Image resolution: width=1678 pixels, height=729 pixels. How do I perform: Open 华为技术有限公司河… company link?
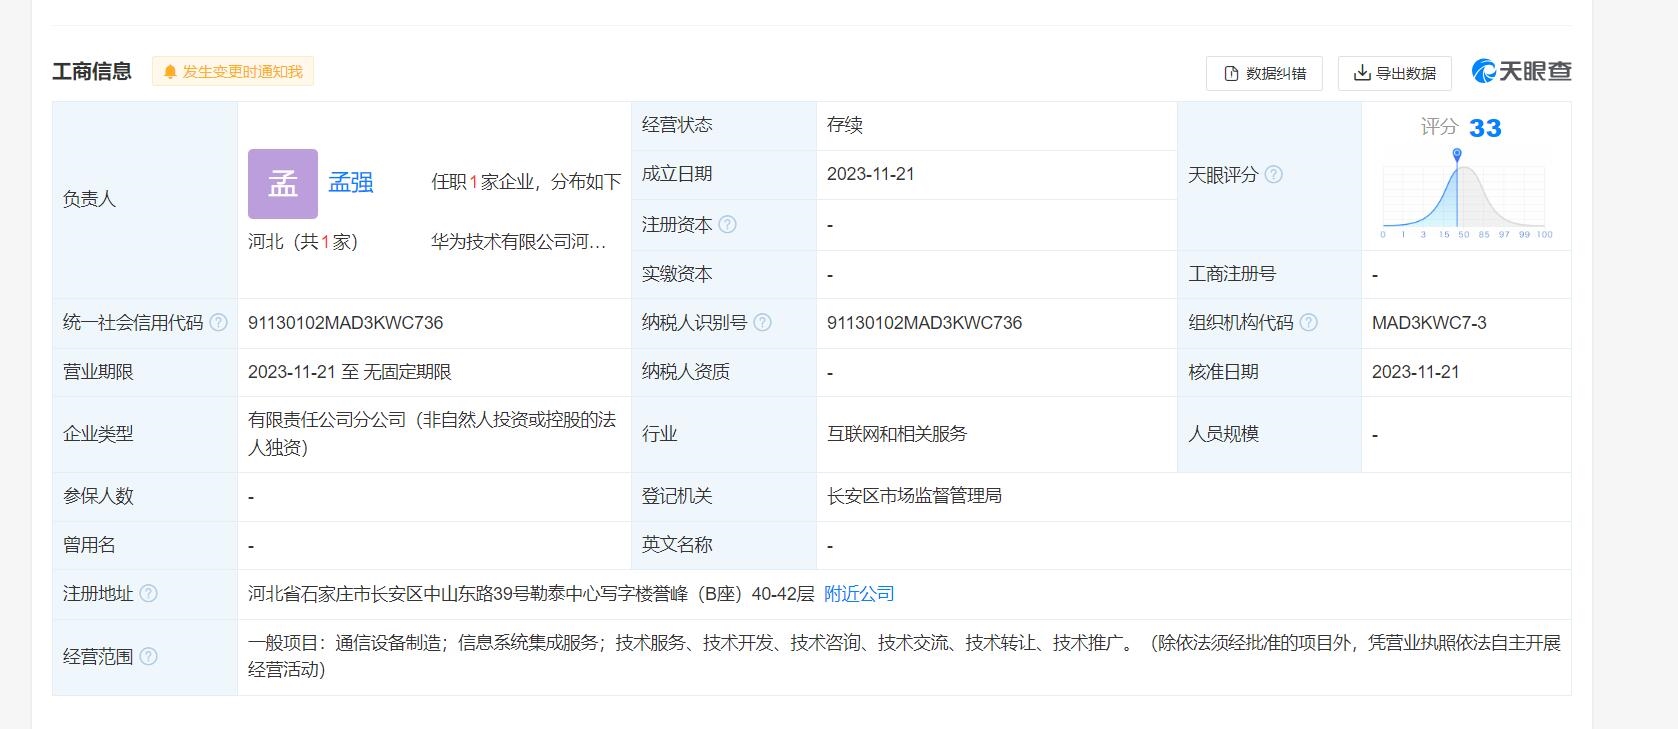(518, 242)
